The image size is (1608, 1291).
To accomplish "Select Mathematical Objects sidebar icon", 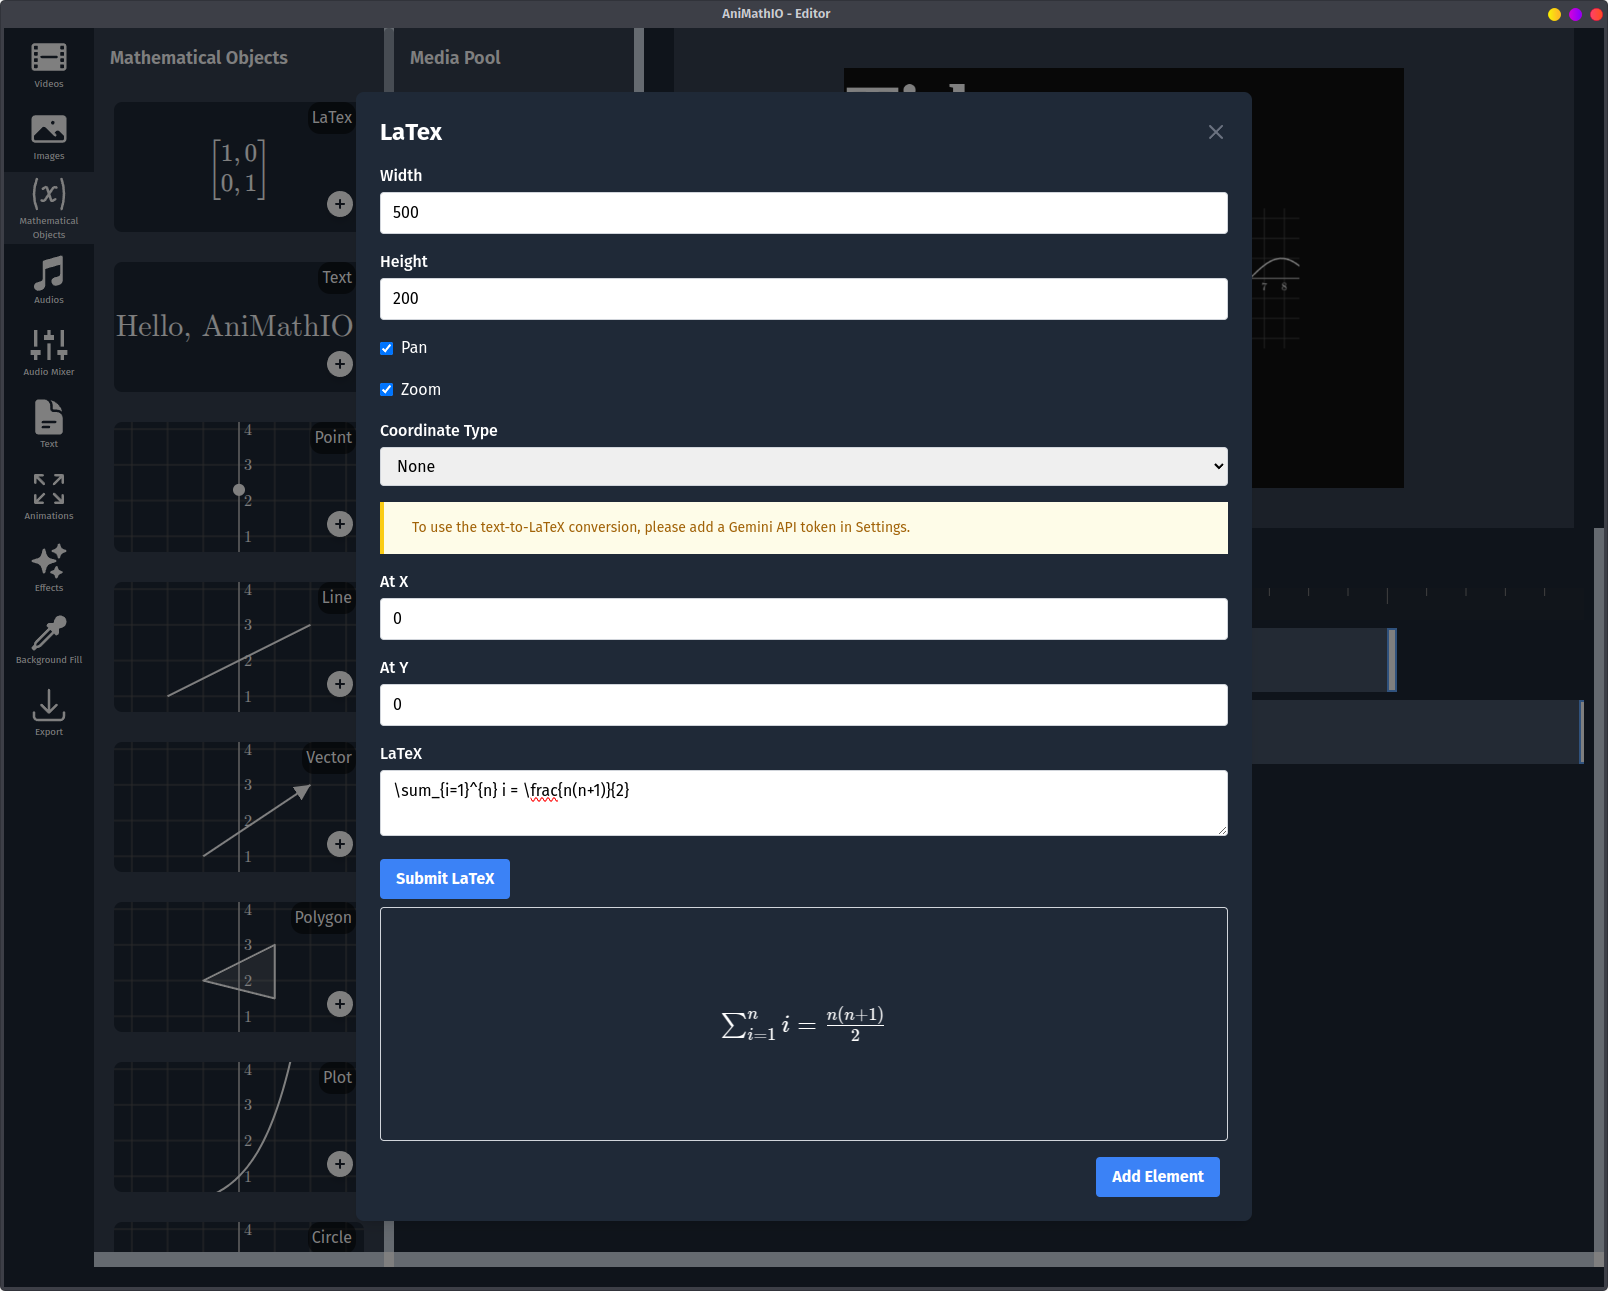I will click(x=49, y=208).
